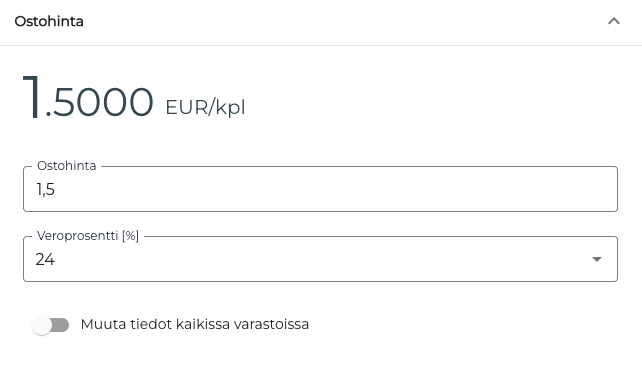Click the large 1.5000 price display
This screenshot has height=384, width=642.
88,98
